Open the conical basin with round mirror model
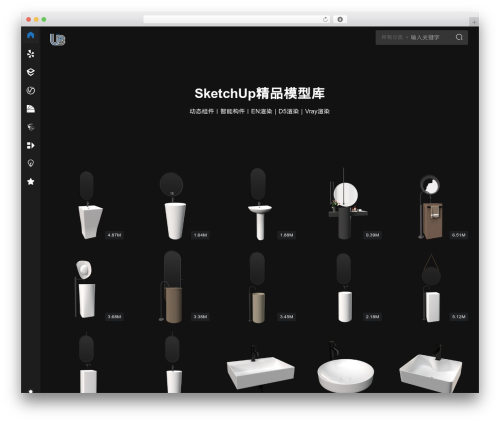The height and width of the screenshot is (423, 500). click(x=174, y=206)
